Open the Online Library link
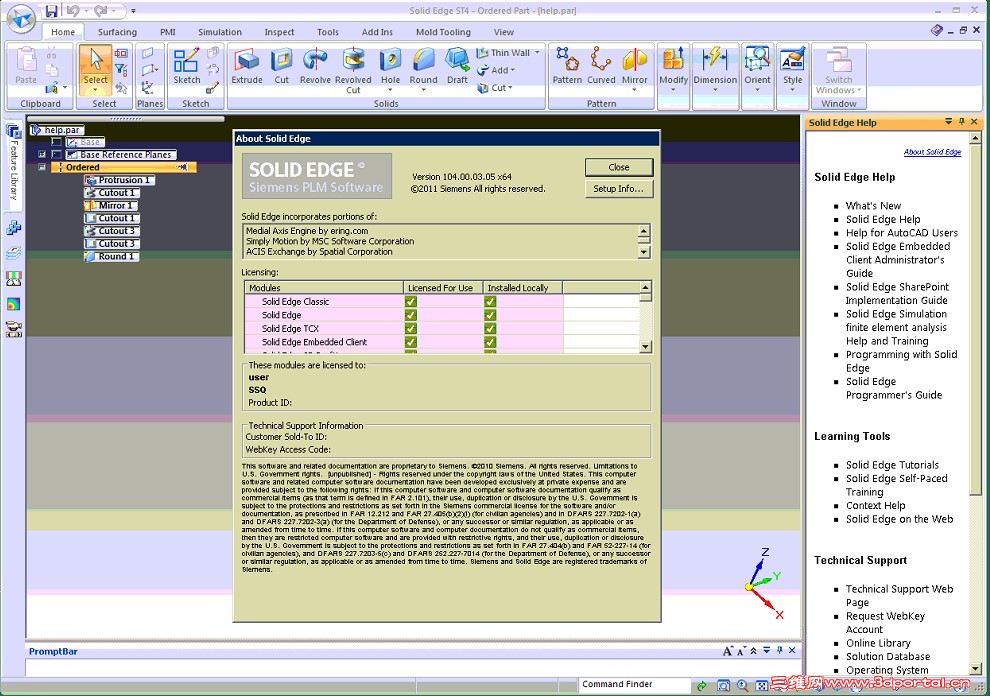 coord(878,643)
